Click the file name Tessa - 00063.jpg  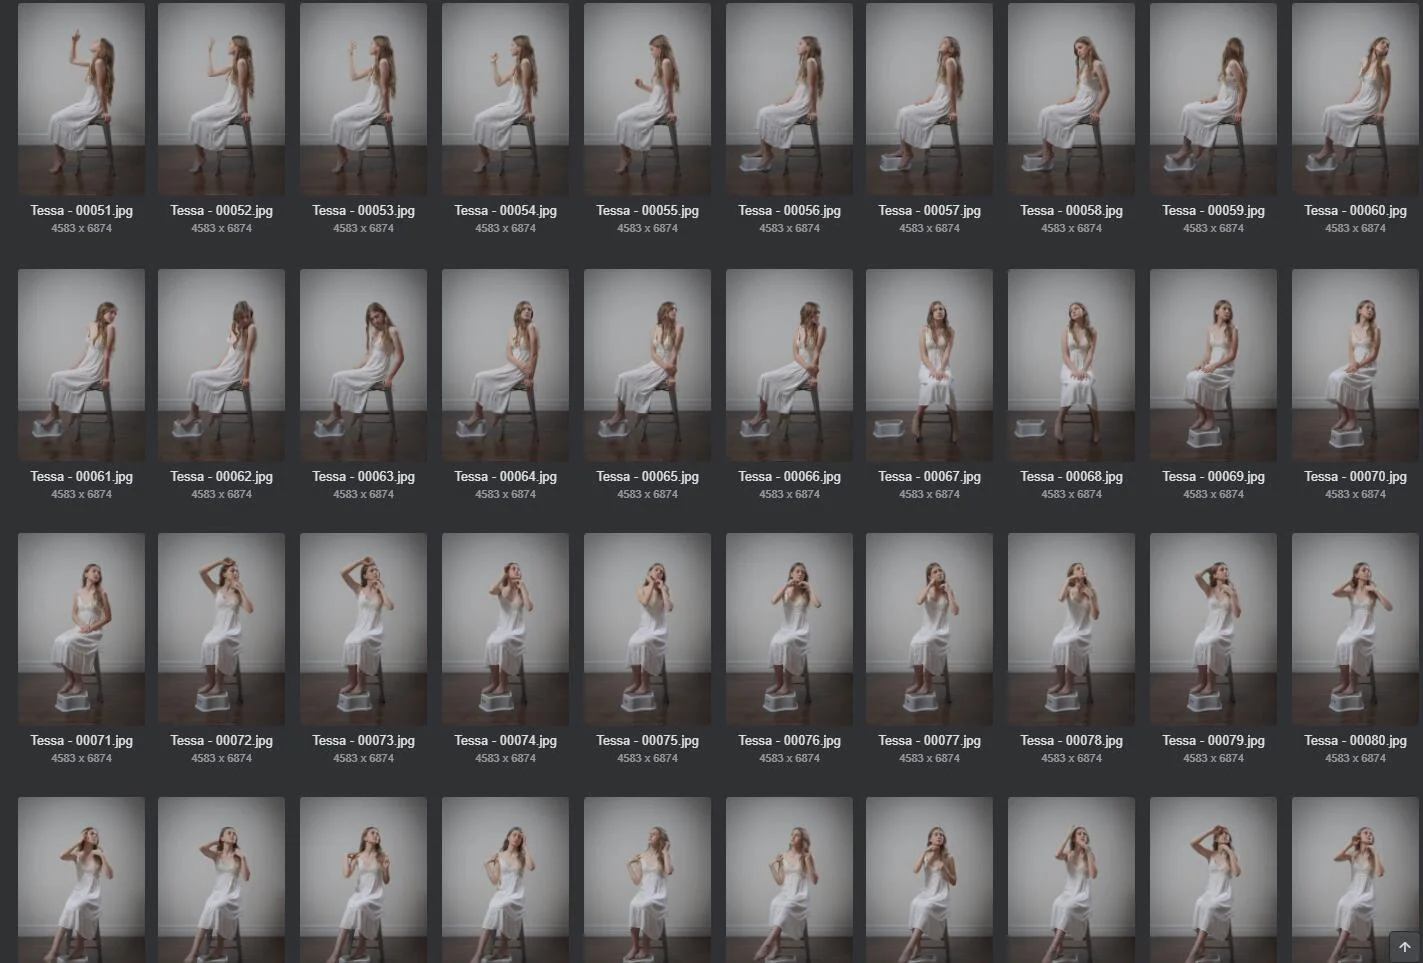(x=363, y=477)
